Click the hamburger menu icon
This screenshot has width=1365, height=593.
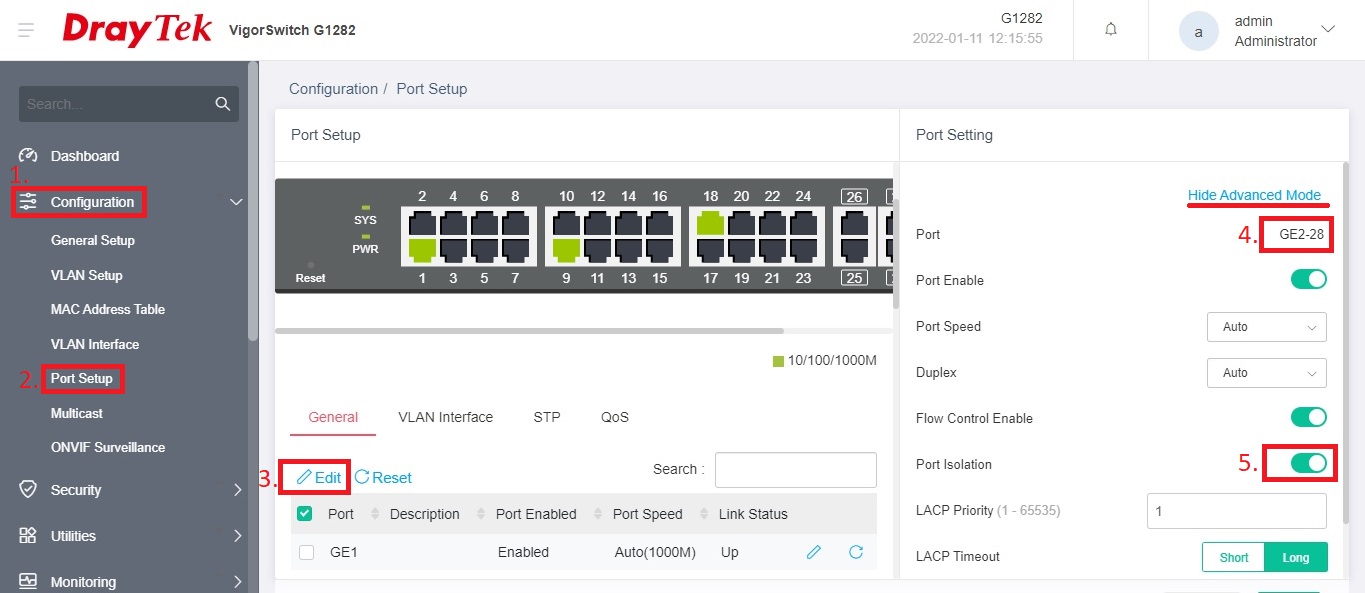26,30
